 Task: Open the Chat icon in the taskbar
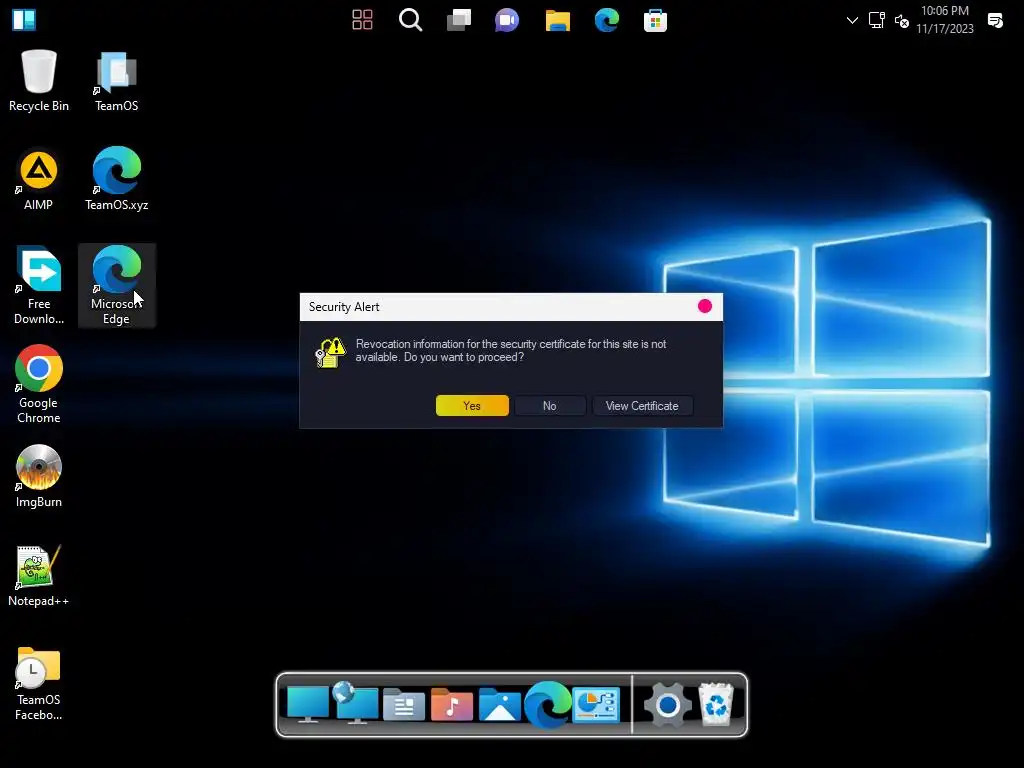pyautogui.click(x=507, y=20)
